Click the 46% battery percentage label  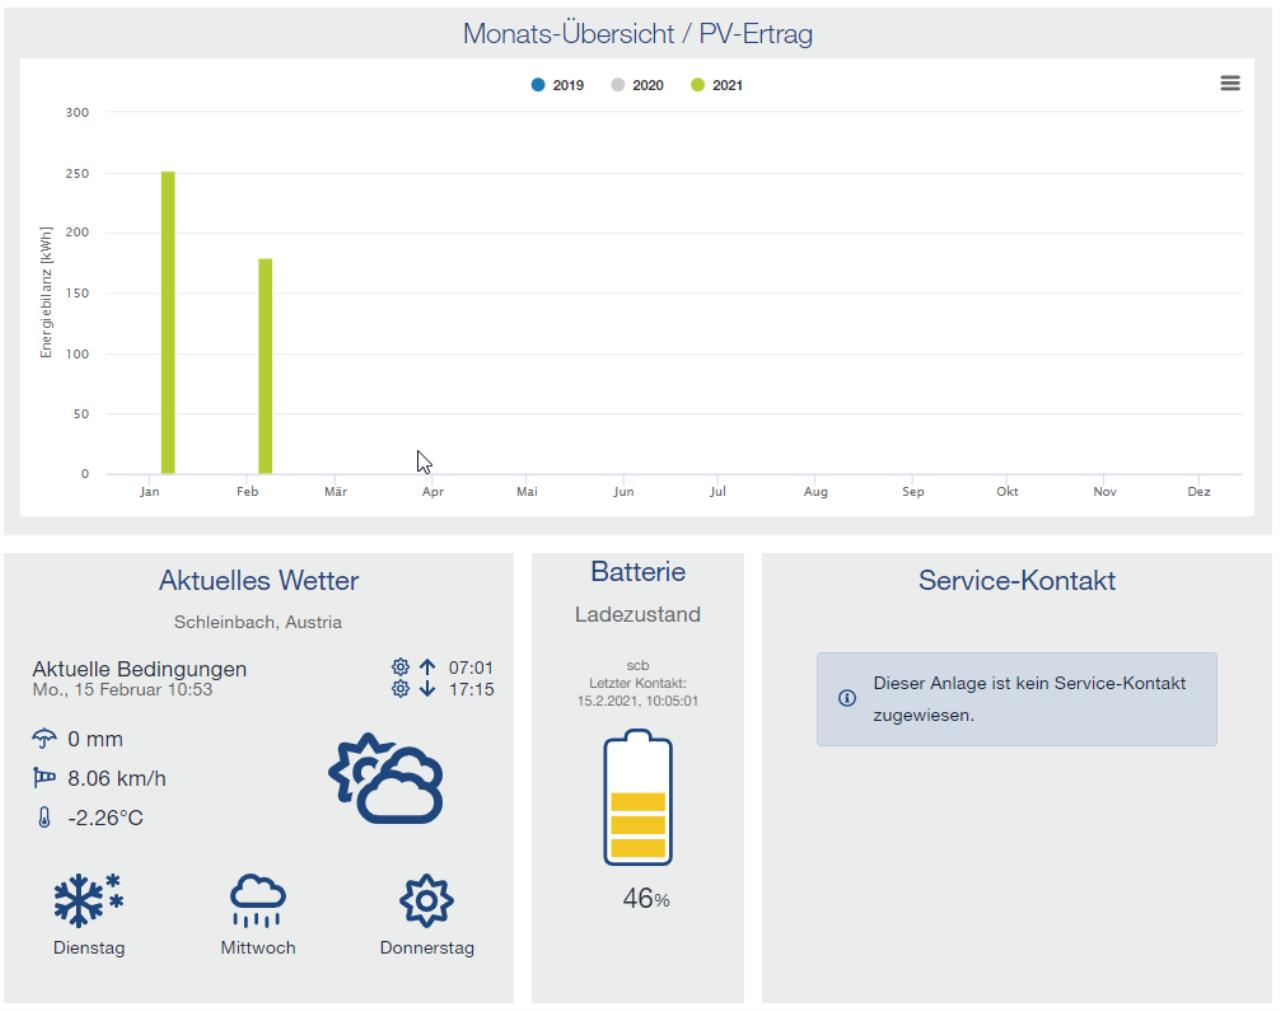click(646, 899)
